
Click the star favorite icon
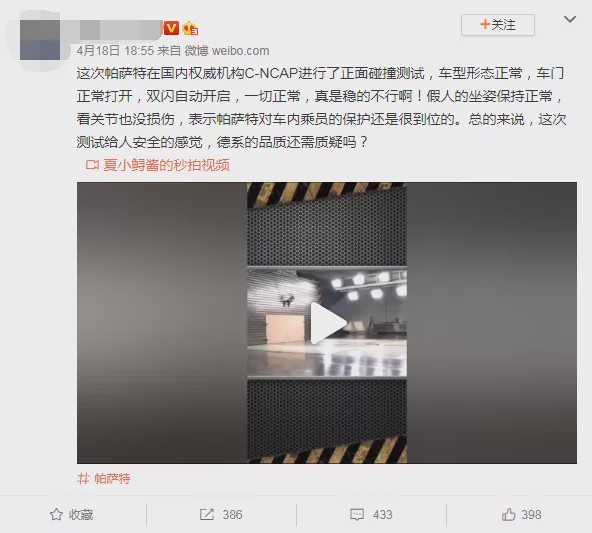56,514
